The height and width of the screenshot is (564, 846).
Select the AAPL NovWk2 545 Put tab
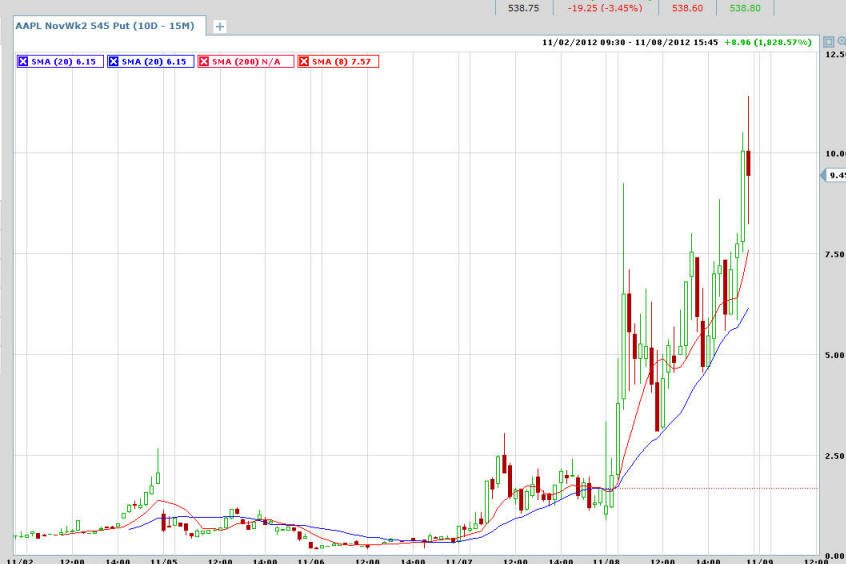point(105,25)
